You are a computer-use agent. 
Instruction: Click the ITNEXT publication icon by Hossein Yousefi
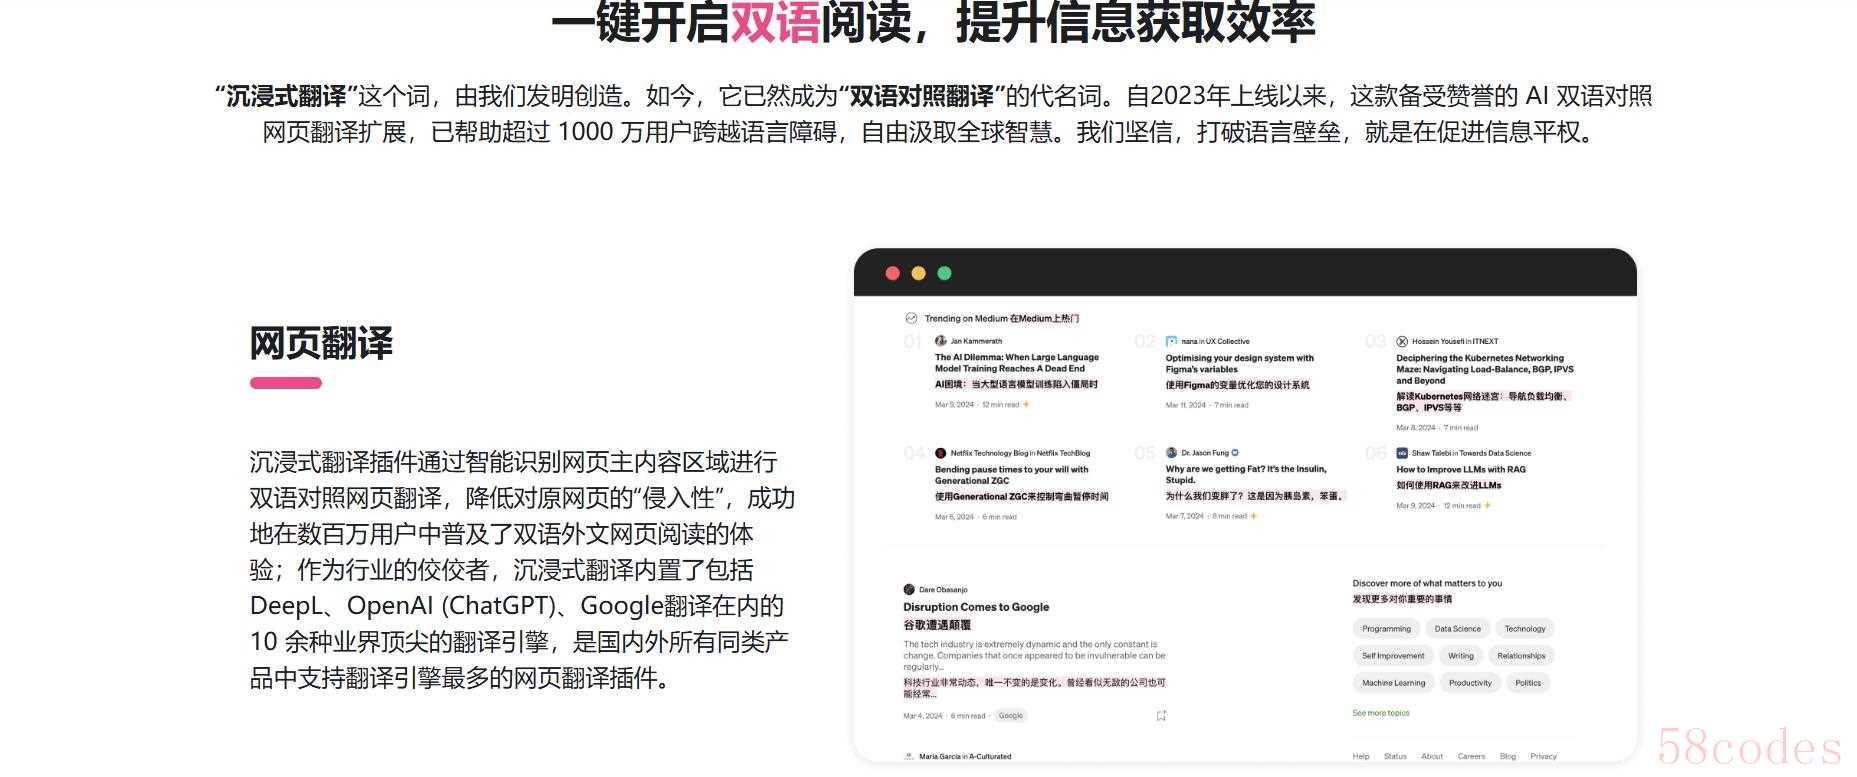coord(1402,341)
